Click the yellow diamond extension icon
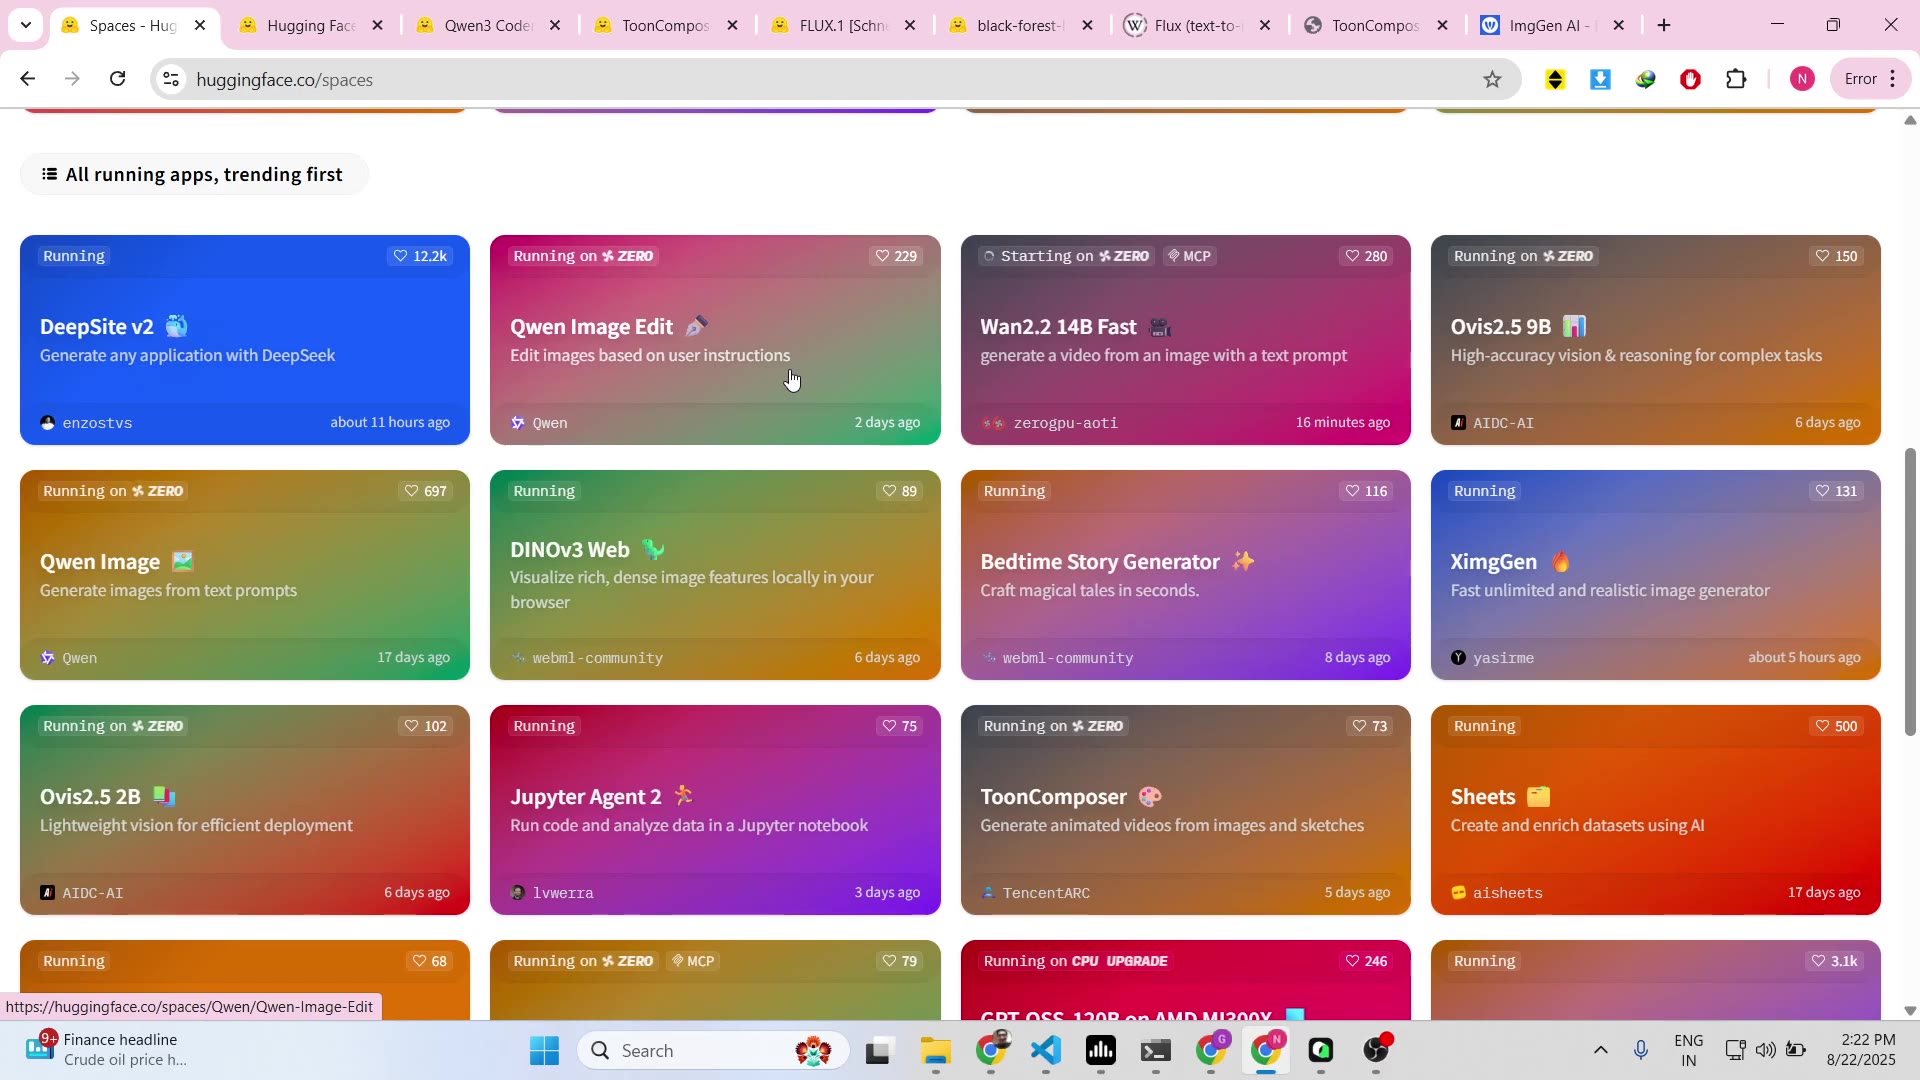 click(1555, 79)
